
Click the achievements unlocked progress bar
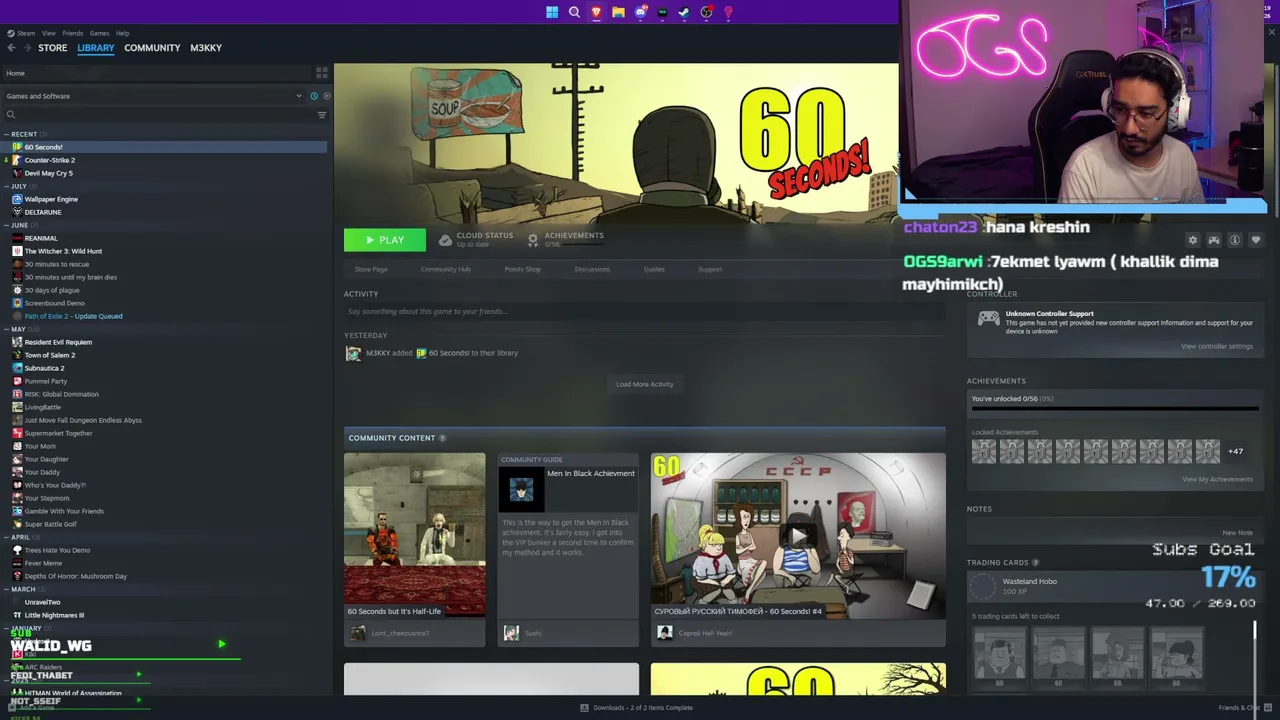(1115, 408)
